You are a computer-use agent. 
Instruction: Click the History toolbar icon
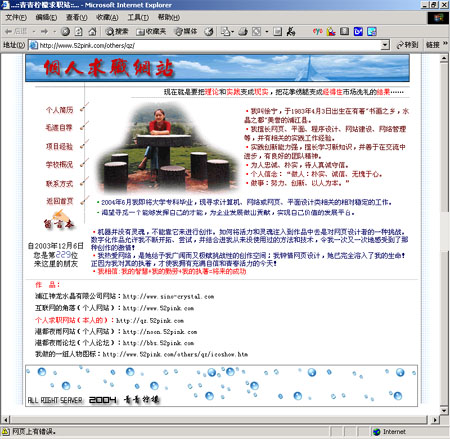[x=209, y=32]
